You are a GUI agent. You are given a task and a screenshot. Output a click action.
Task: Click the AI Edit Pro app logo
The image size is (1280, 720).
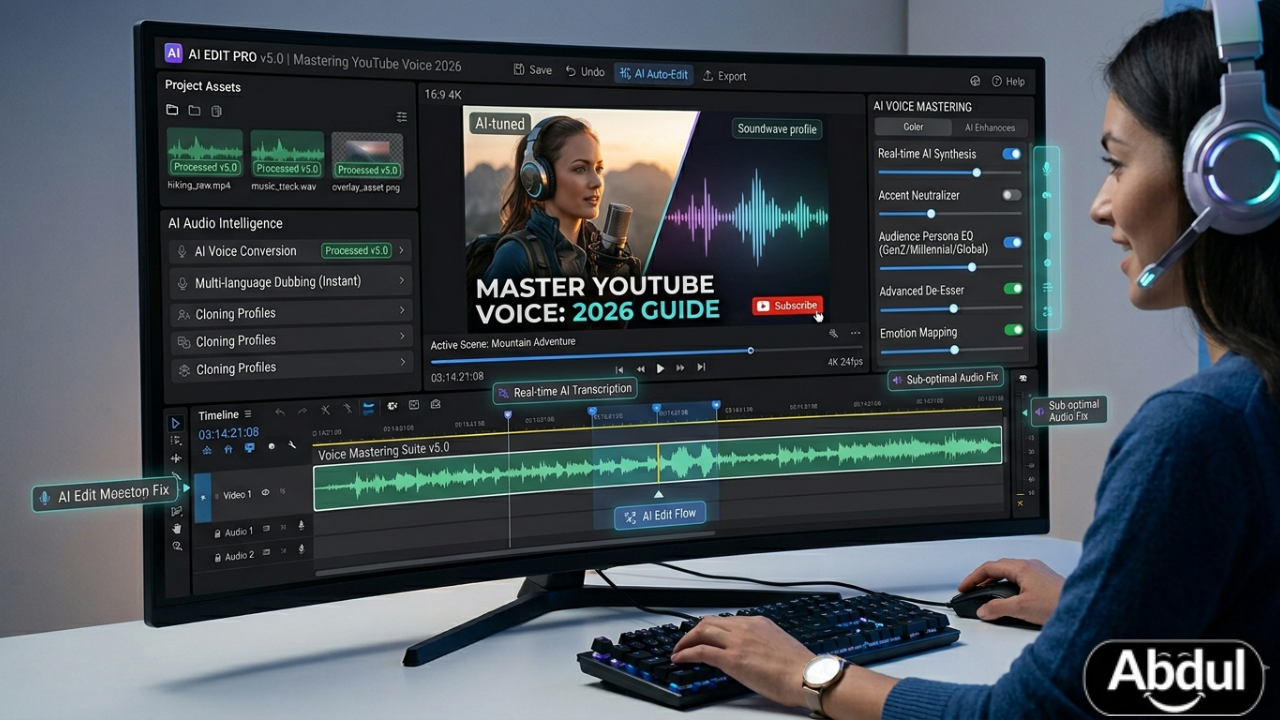click(173, 54)
